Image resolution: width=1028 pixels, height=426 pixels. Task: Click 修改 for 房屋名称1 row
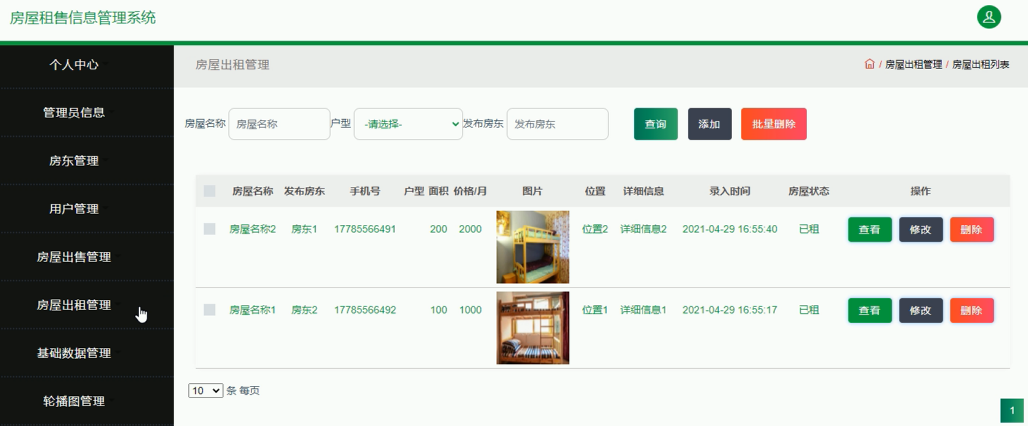tap(920, 311)
